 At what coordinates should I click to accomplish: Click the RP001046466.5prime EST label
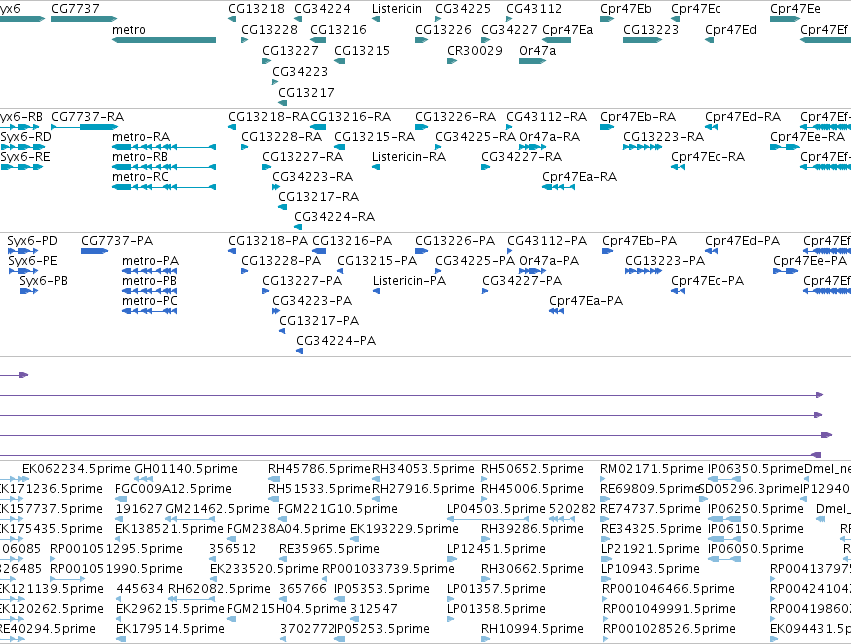tap(669, 589)
